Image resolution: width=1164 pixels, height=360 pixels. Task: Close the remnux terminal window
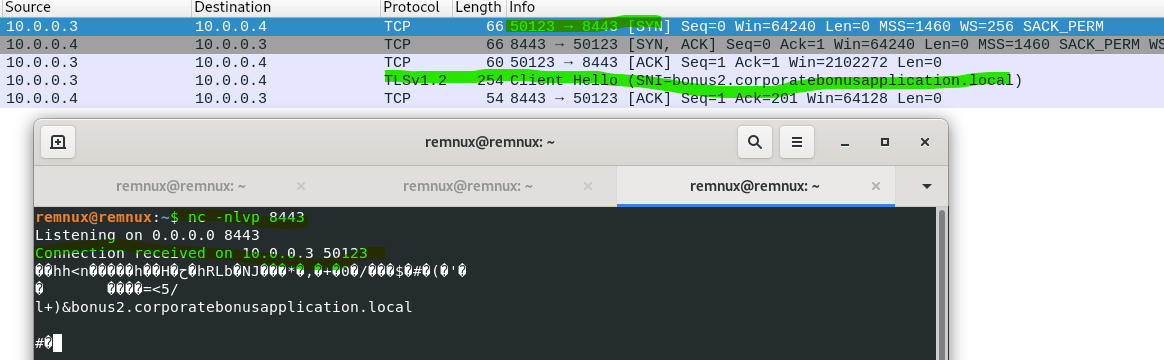(924, 143)
